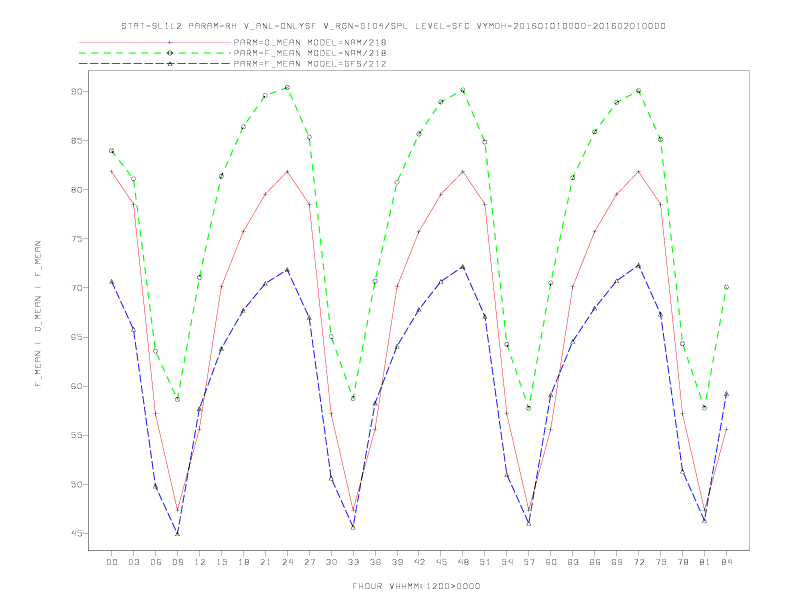Click x-axis tick label 78
Image resolution: width=792 pixels, height=612 pixels.
pyautogui.click(x=682, y=562)
